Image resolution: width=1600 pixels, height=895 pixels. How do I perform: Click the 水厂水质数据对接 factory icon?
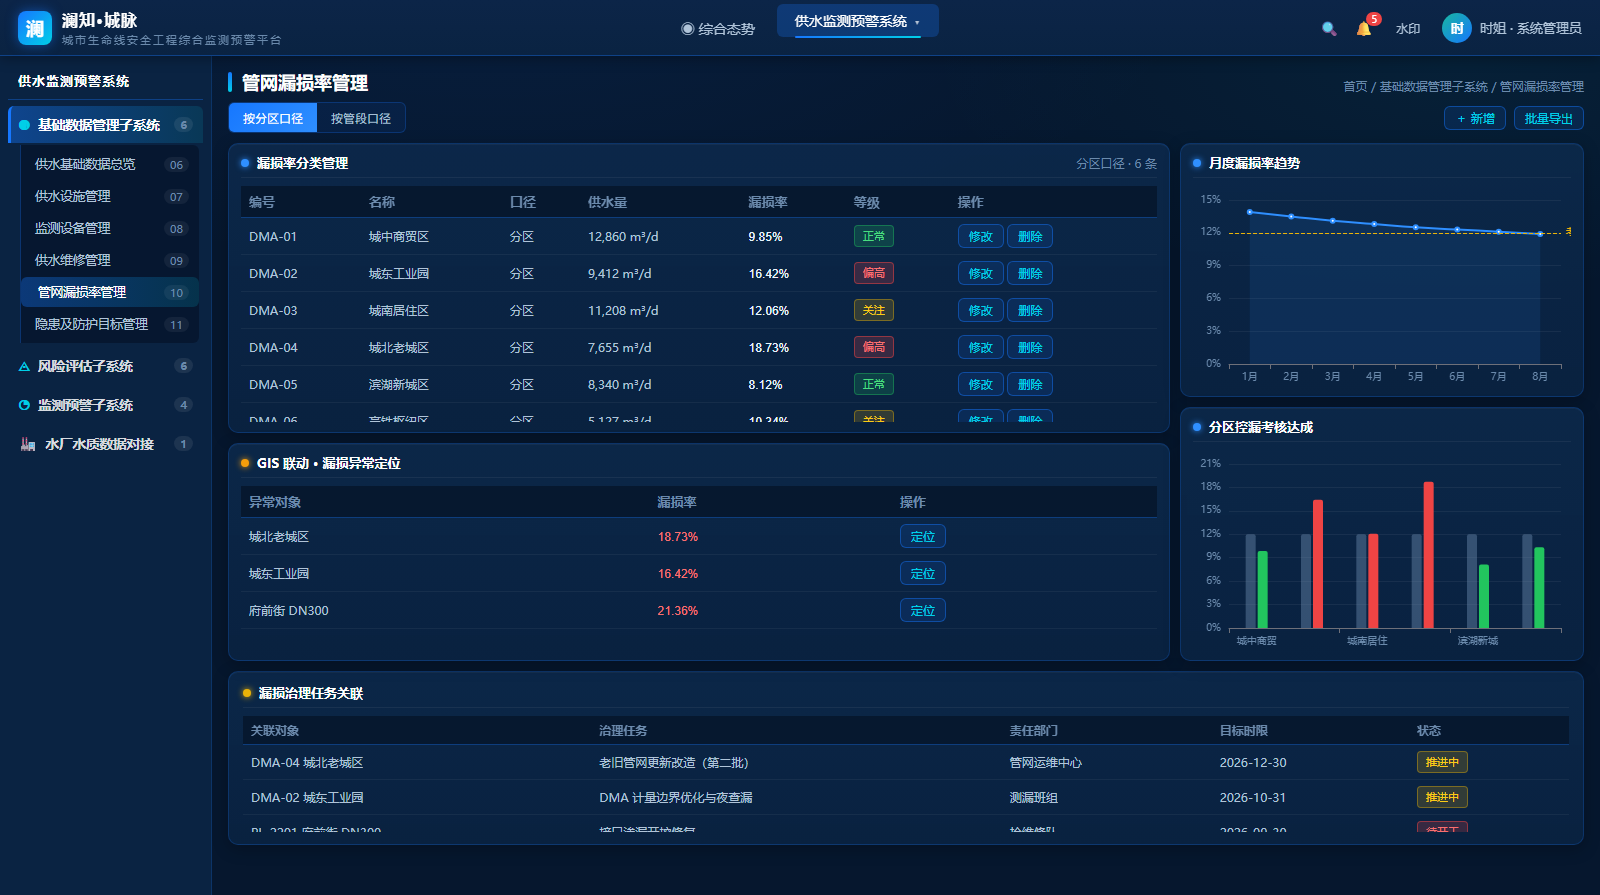point(28,444)
